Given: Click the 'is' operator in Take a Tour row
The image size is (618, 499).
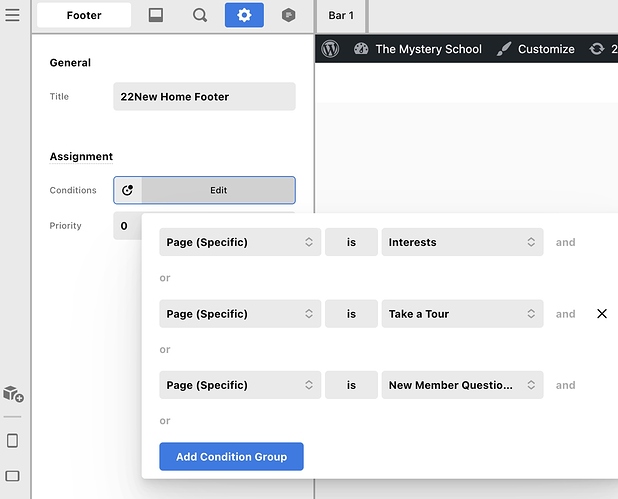Looking at the screenshot, I should [x=351, y=314].
